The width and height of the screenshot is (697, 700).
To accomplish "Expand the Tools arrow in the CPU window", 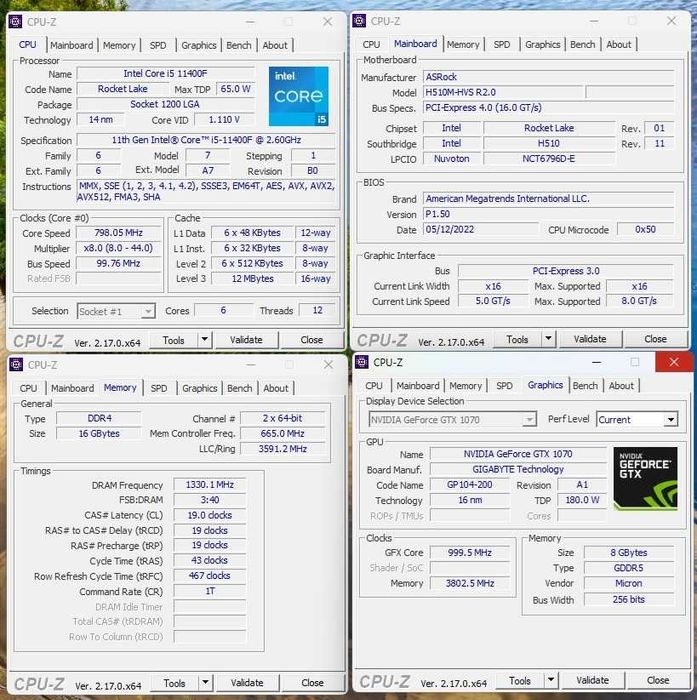I will pyautogui.click(x=204, y=340).
